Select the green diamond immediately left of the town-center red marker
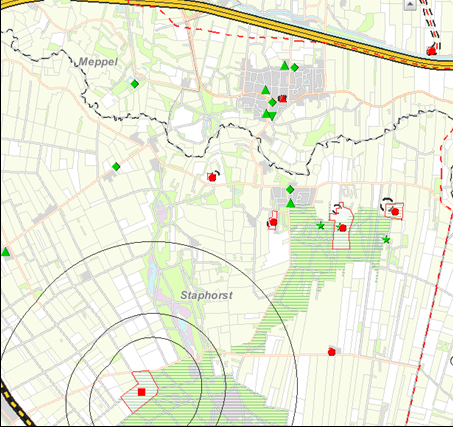This screenshot has height=427, width=453. click(x=272, y=102)
